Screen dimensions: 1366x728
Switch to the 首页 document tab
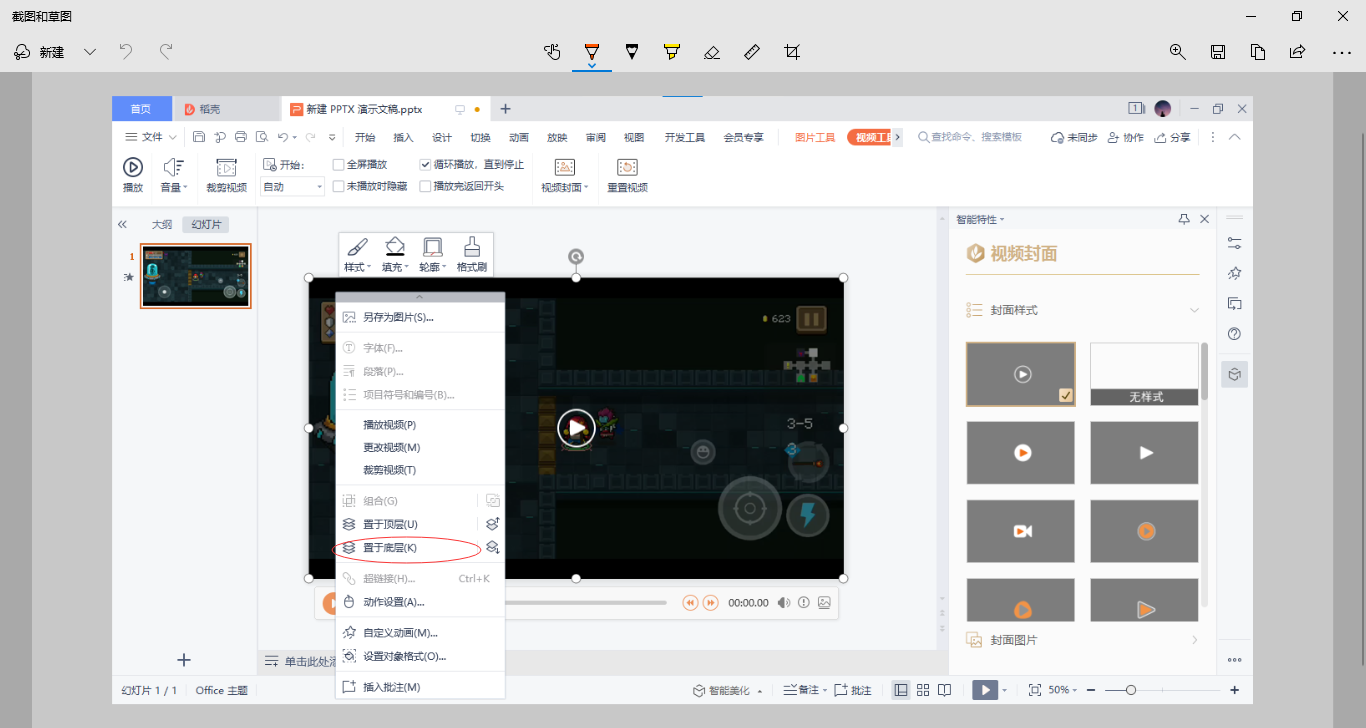pos(141,109)
